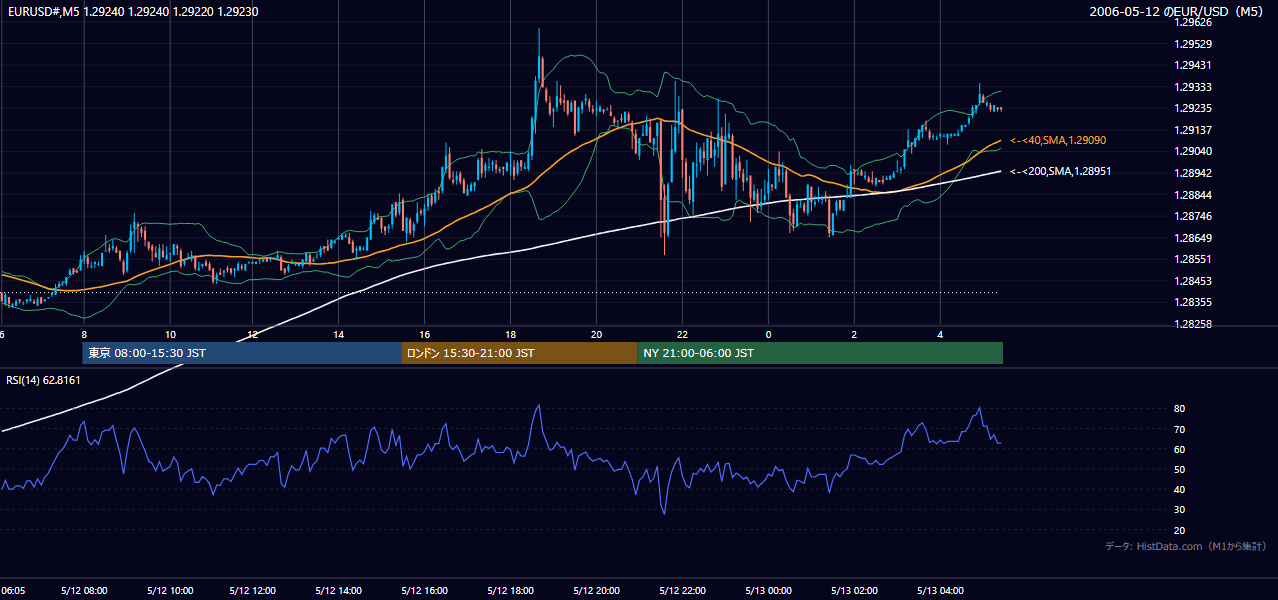The image size is (1278, 600).
Task: Click price axis value 1.28355
Action: pyautogui.click(x=1192, y=302)
